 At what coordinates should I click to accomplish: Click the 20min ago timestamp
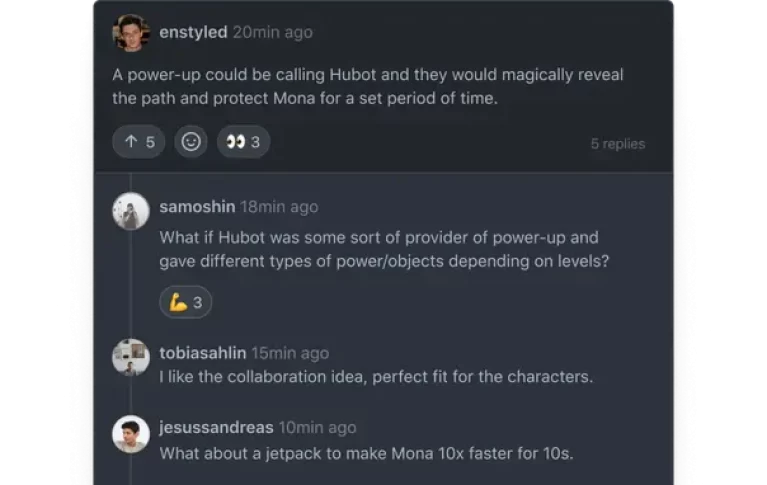pos(273,32)
